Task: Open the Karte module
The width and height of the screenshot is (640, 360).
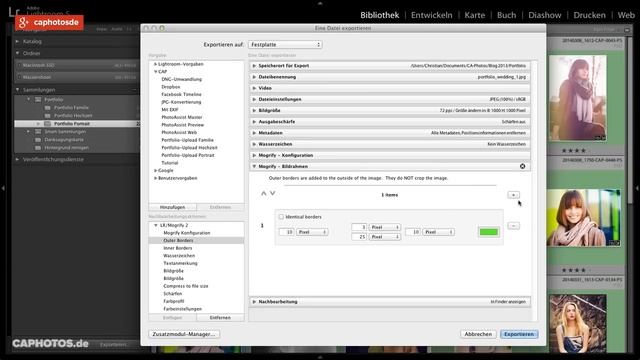Action: [x=475, y=15]
